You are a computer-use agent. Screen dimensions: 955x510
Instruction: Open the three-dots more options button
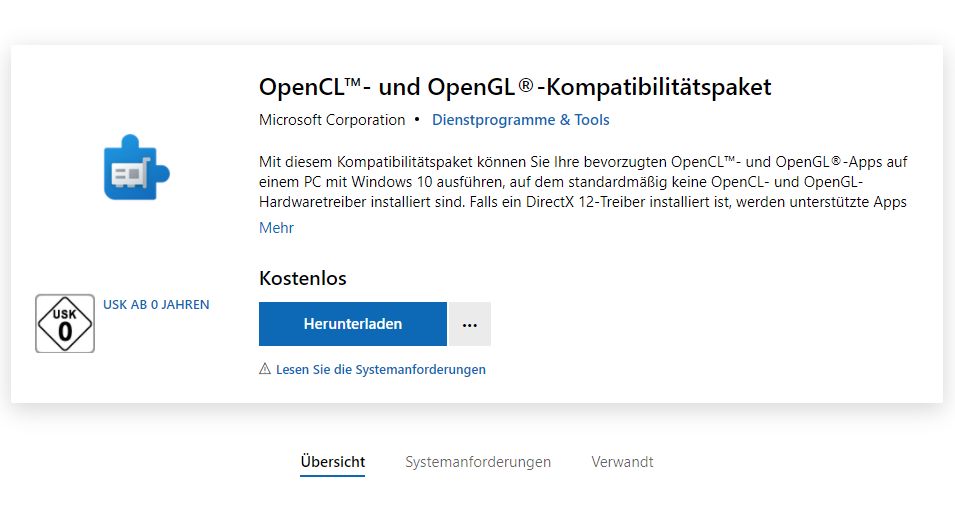tap(470, 324)
